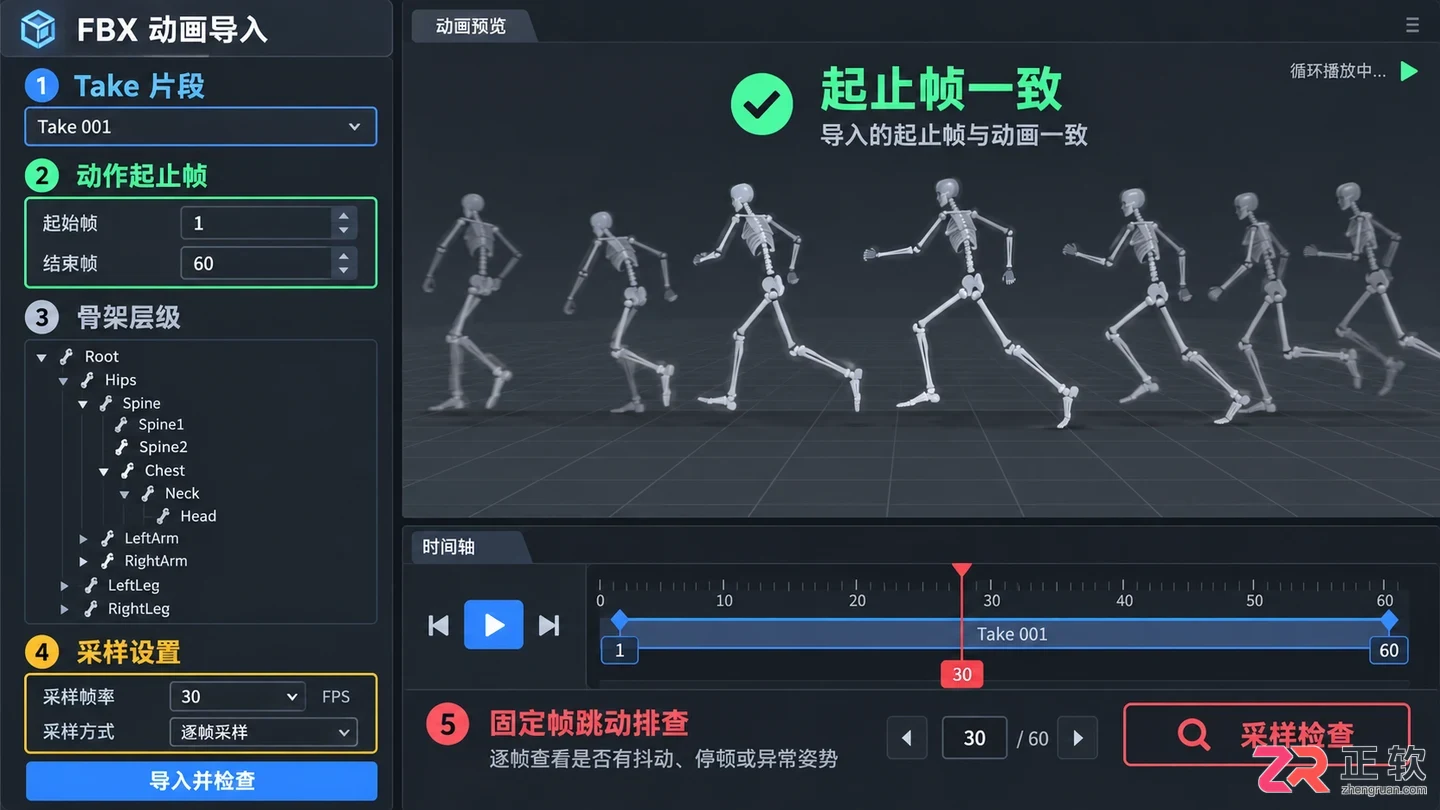Click the bone icon beside Root
The image size is (1440, 810).
tap(67, 356)
